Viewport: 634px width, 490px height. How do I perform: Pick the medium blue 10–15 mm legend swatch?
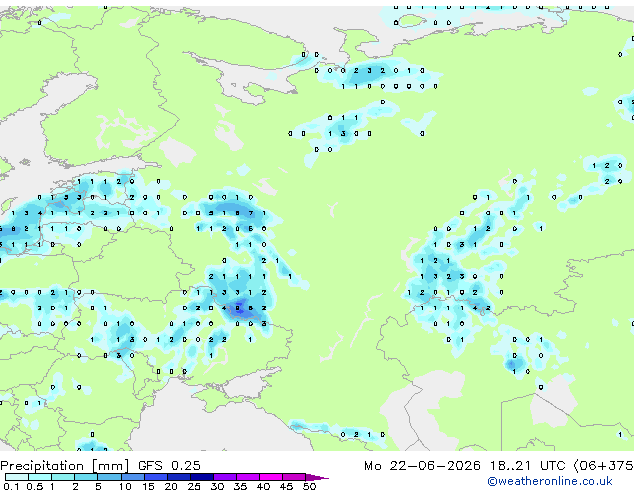pos(132,477)
